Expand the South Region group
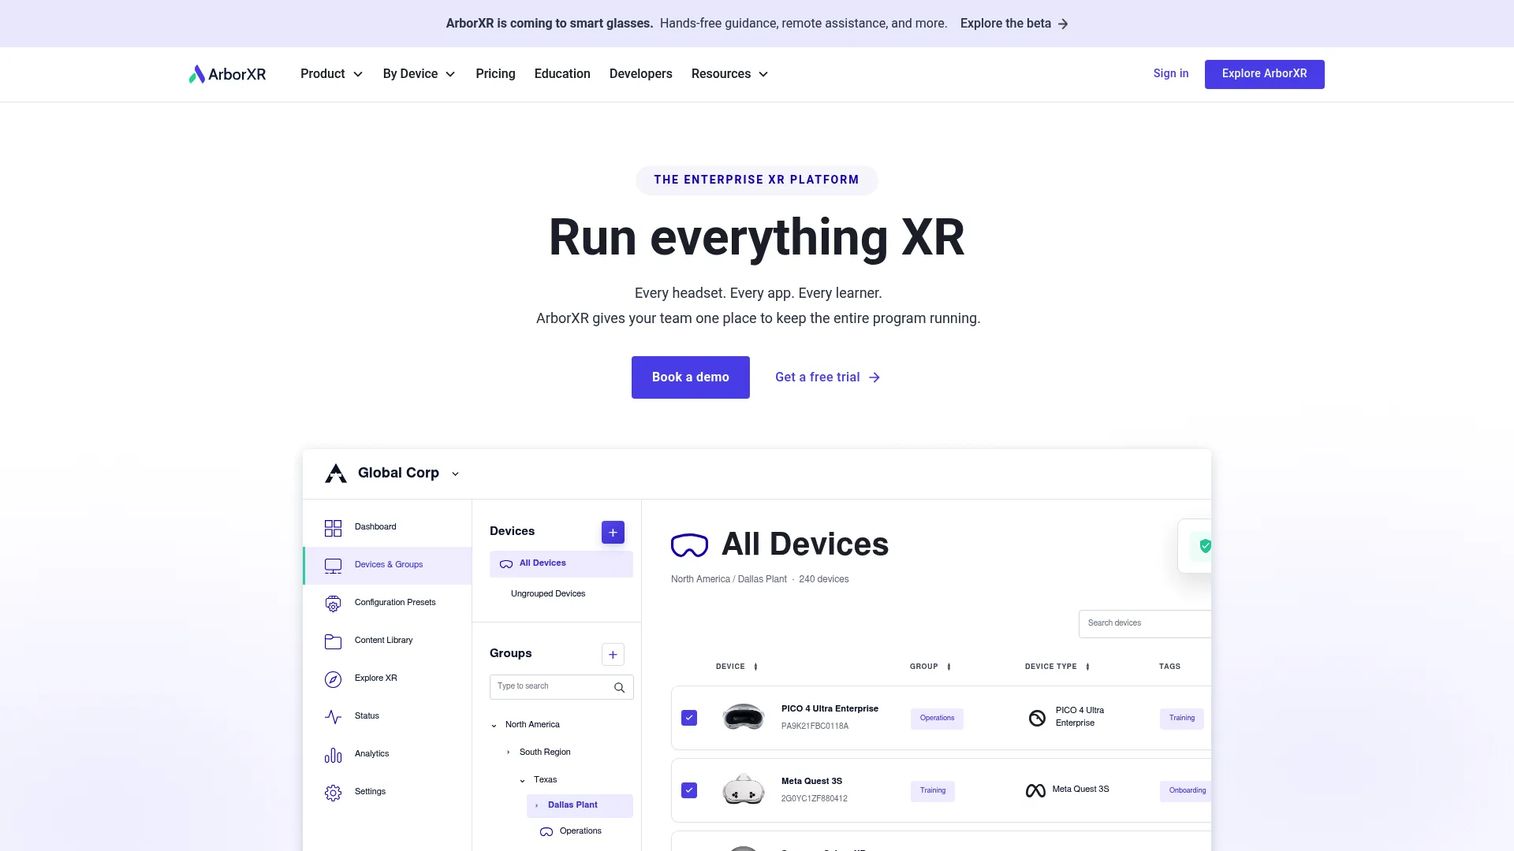 [x=508, y=752]
